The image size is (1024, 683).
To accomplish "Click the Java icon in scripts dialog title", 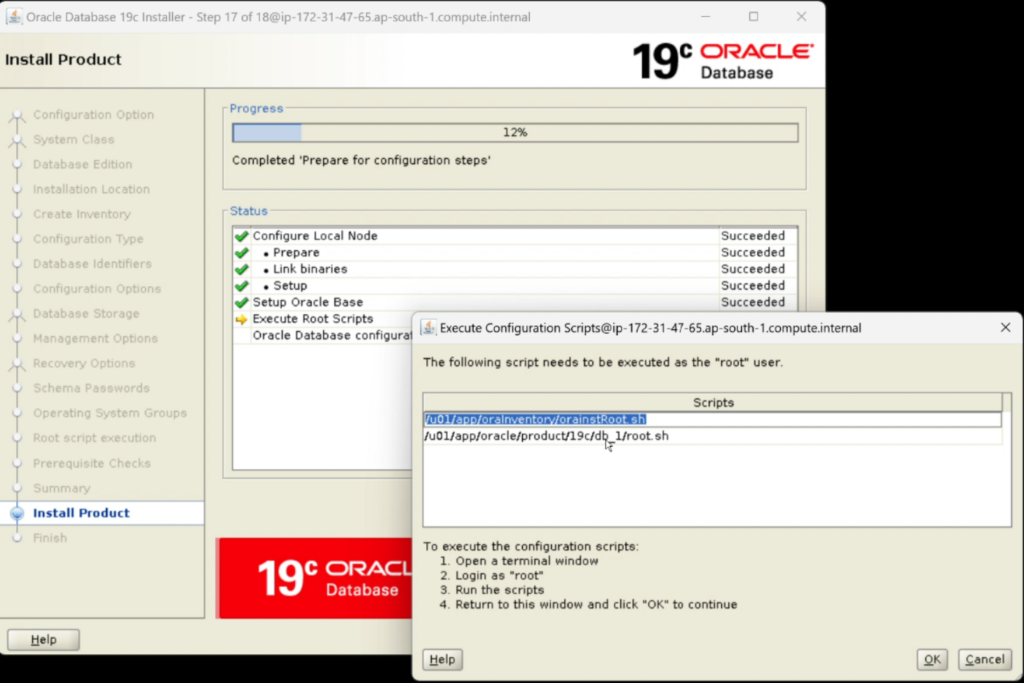I will [x=428, y=328].
